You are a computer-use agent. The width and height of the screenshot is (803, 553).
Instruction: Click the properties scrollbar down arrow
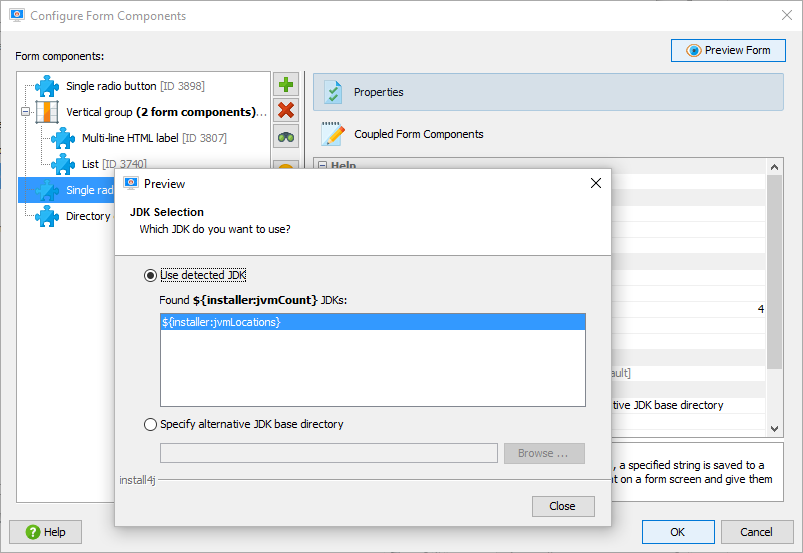pyautogui.click(x=774, y=429)
